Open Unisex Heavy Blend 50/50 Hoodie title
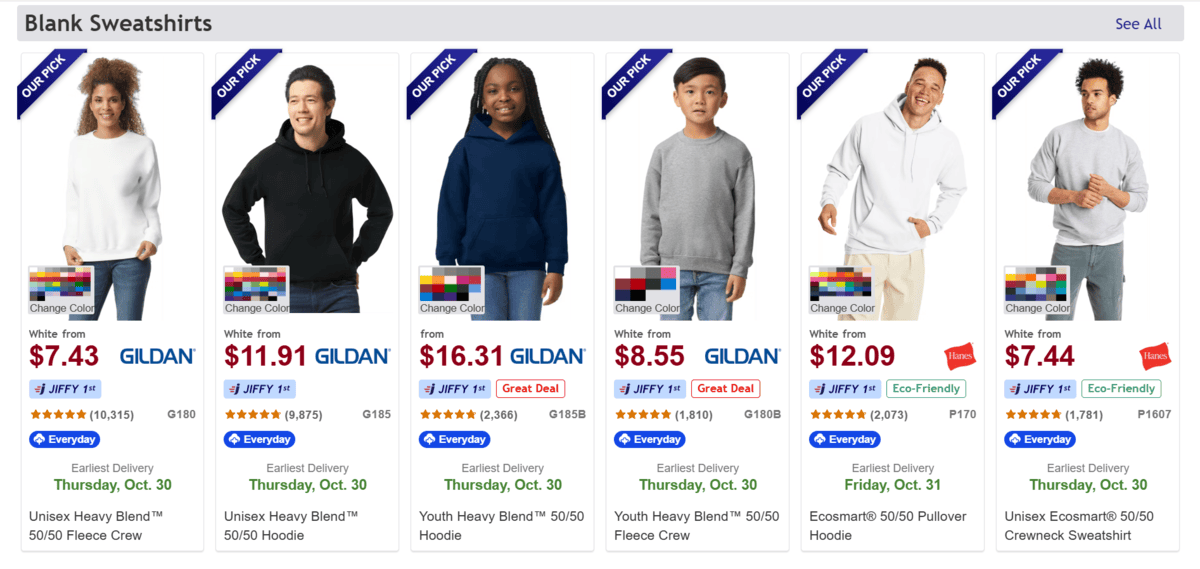The width and height of the screenshot is (1200, 569). coord(291,525)
